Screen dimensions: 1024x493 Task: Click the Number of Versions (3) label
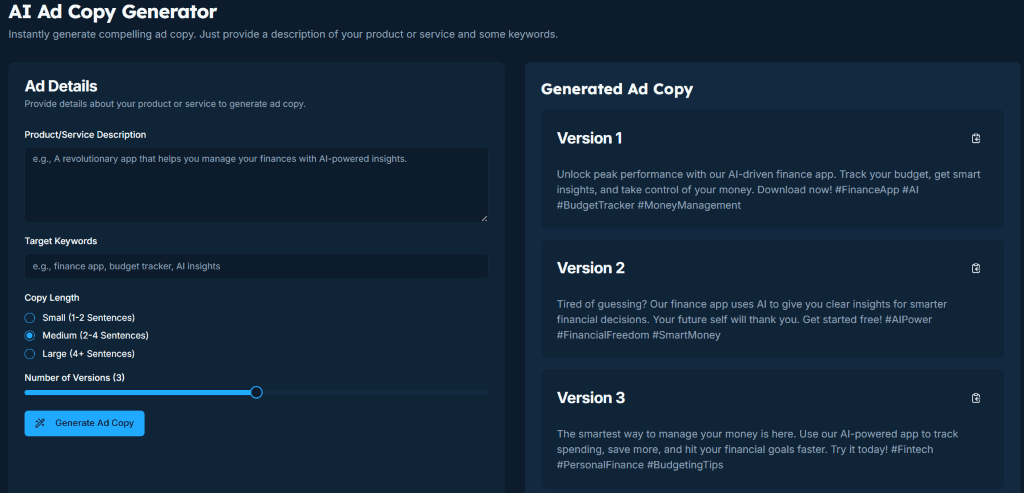pyautogui.click(x=75, y=377)
